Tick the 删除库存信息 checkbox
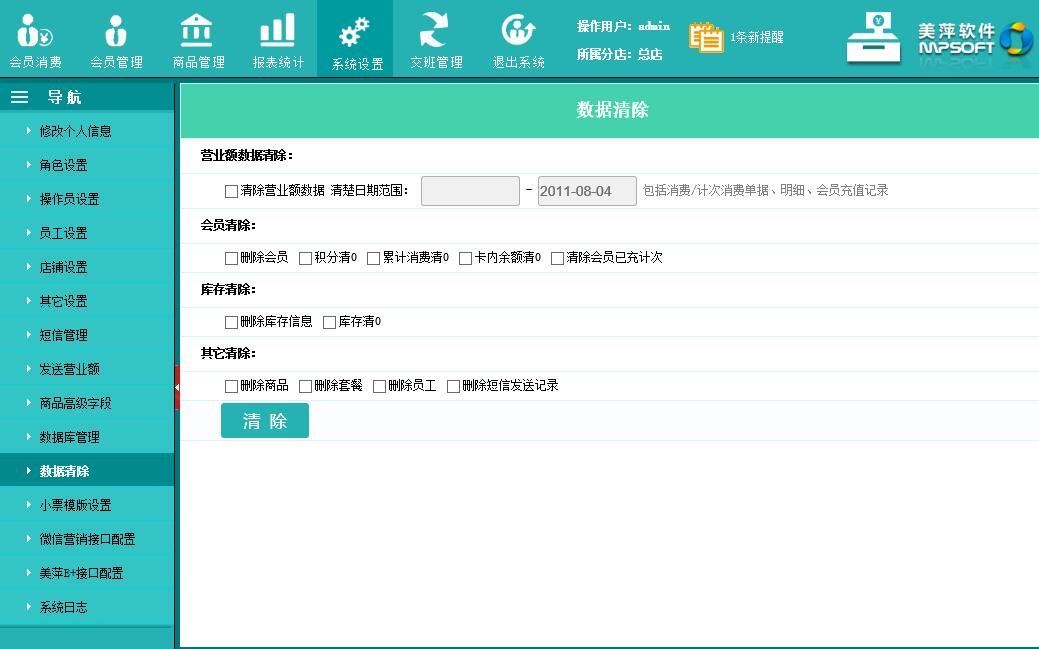Screen dimensions: 1039x649 232,322
